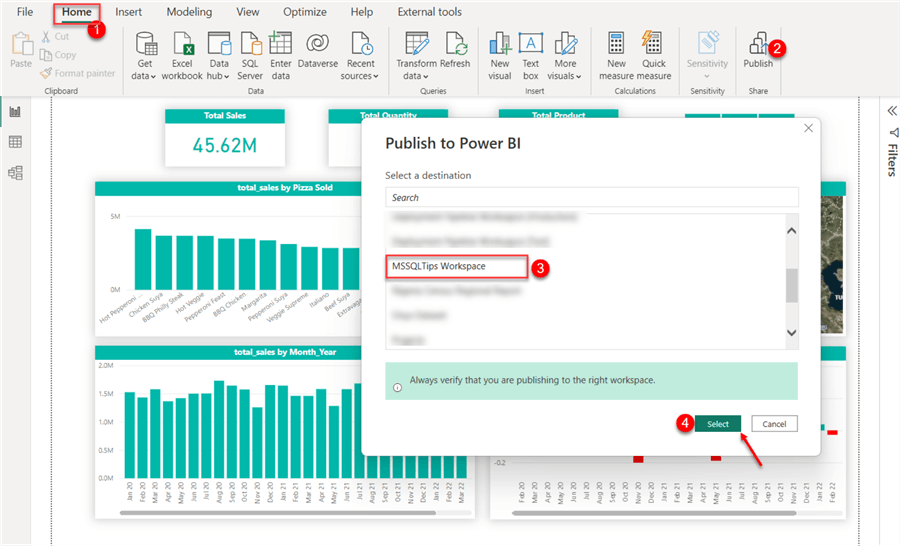
Task: Expand the Recent sources dropdown
Action: 375,76
